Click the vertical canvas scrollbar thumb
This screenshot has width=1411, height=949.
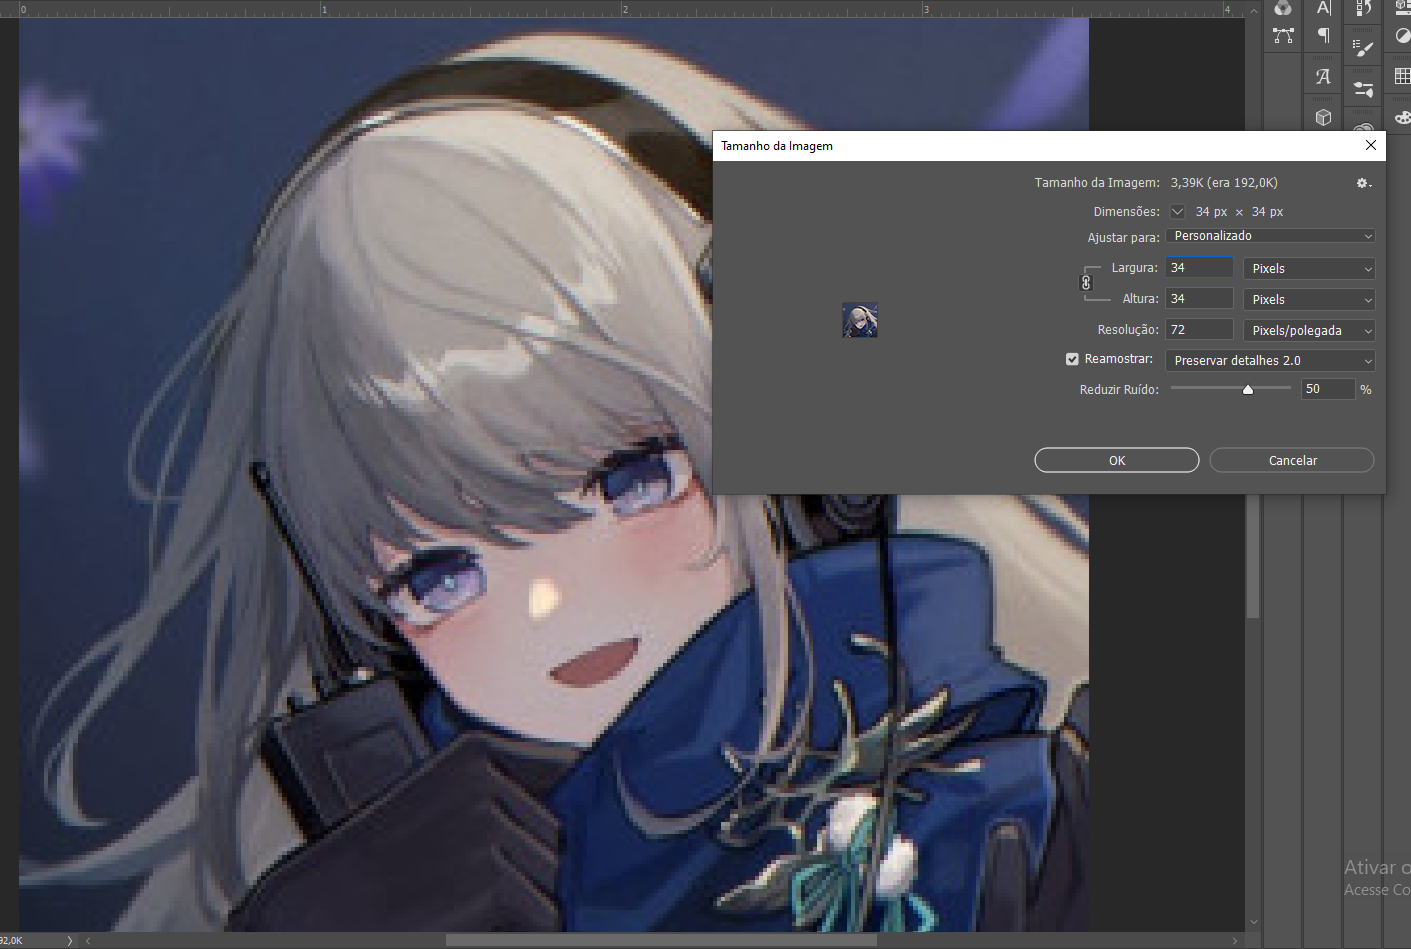point(1253,557)
